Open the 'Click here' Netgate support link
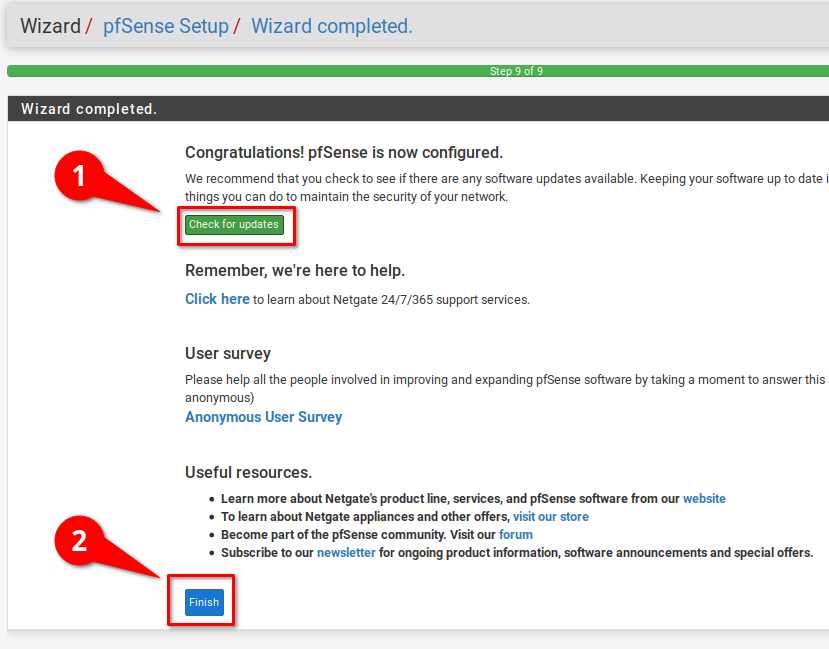829x649 pixels. pyautogui.click(x=217, y=299)
